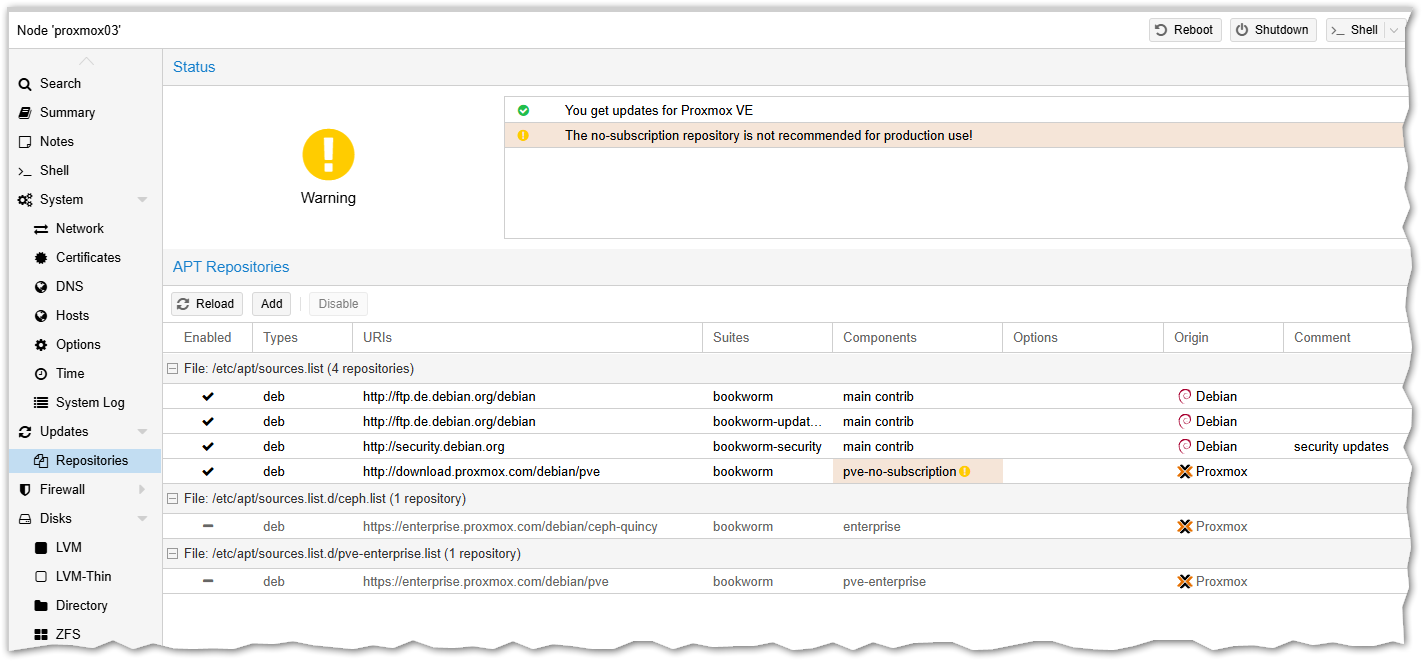Image resolution: width=1424 pixels, height=662 pixels.
Task: Click the yellow warning icon beside pve-no-subscription
Action: point(965,472)
